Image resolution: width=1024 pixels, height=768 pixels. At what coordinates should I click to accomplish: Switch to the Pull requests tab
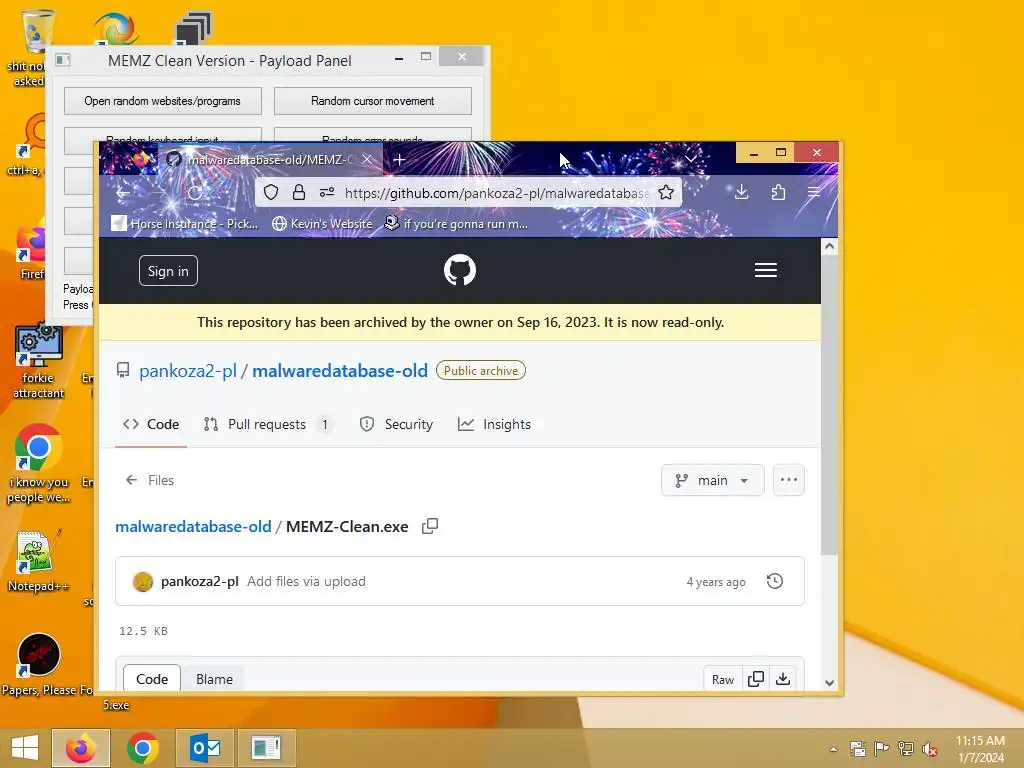[x=268, y=424]
